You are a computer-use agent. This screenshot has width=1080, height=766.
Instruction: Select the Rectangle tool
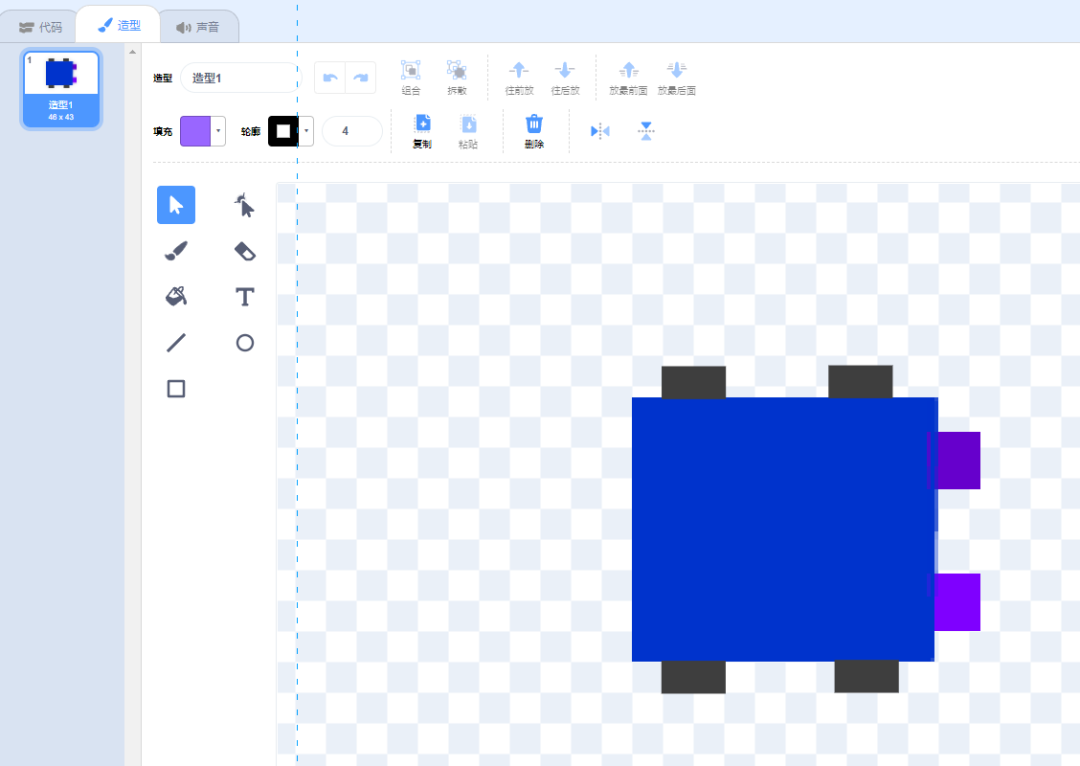coord(176,389)
